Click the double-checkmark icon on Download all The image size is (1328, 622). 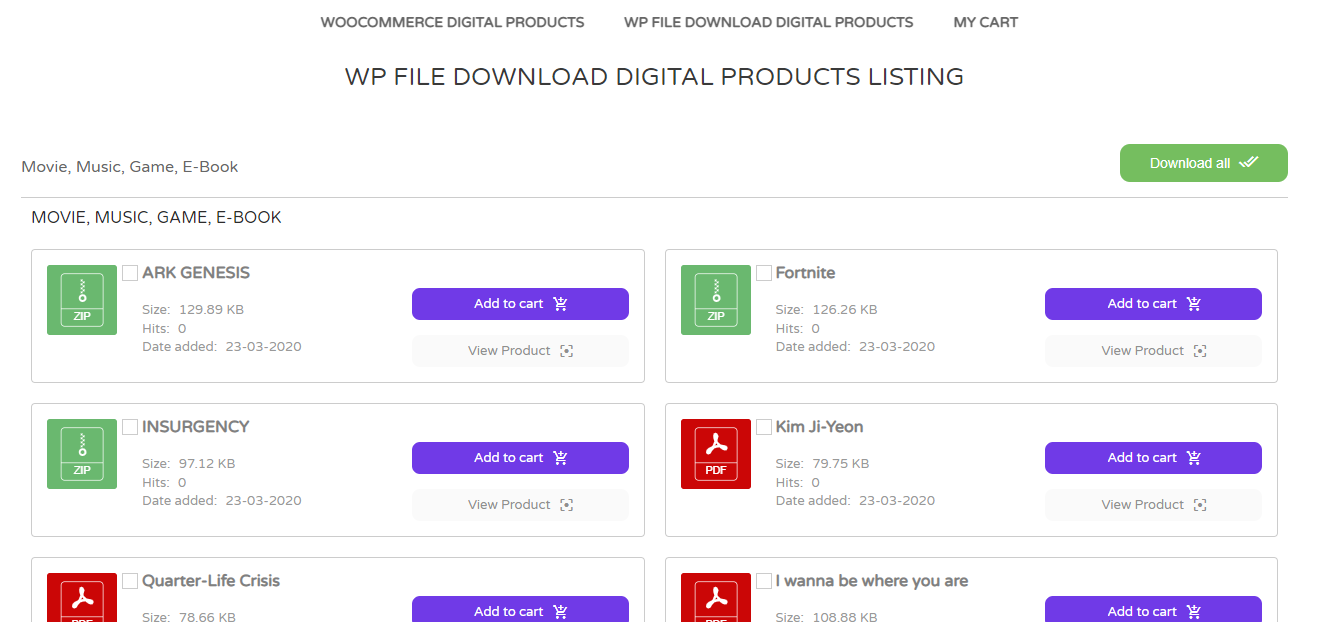[1248, 163]
